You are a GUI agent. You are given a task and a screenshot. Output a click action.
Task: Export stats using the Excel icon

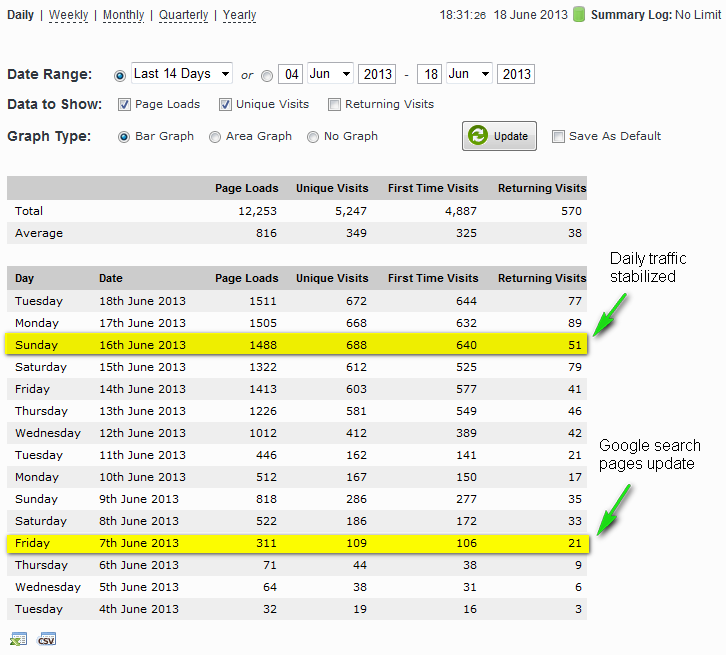pyautogui.click(x=19, y=639)
